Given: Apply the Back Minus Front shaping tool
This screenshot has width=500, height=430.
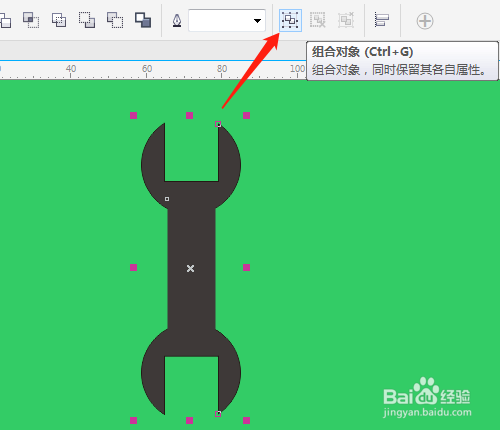Looking at the screenshot, I should click(x=115, y=20).
